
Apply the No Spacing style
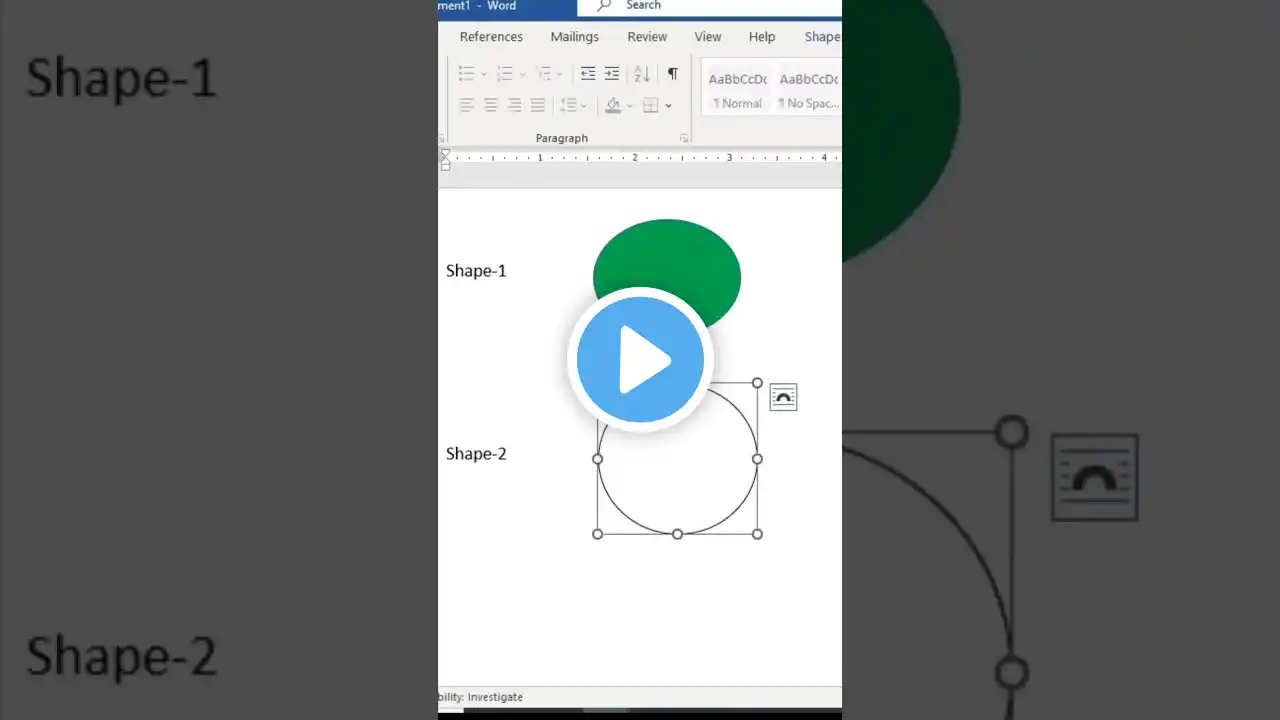point(808,90)
